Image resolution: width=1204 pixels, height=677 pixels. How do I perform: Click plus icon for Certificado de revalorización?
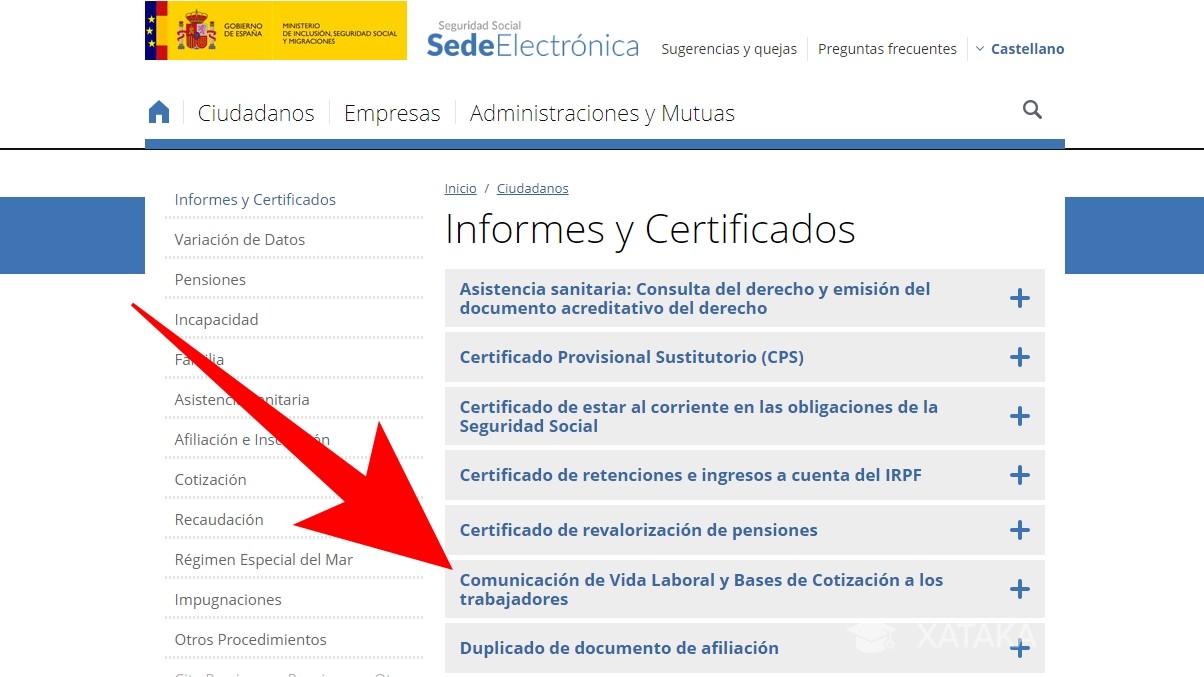pos(1019,530)
